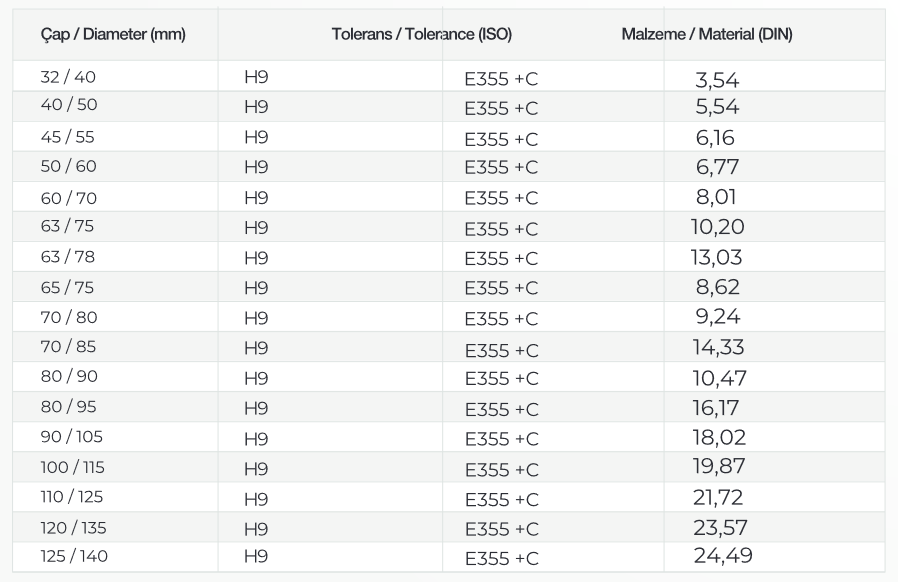This screenshot has height=582, width=898.
Task: Click the Malzeme / Material (DIN) header
Action: coord(707,35)
